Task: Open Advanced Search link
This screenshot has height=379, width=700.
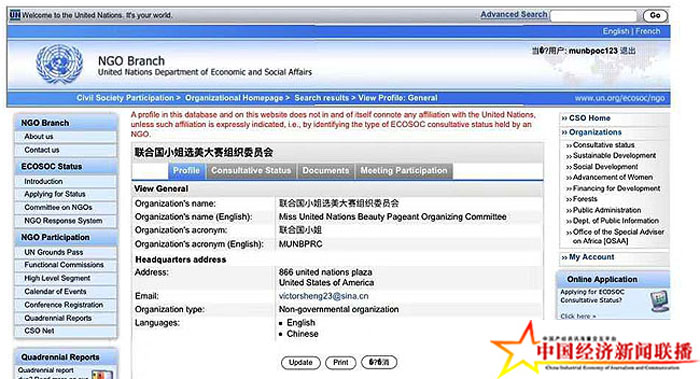Action: (513, 14)
